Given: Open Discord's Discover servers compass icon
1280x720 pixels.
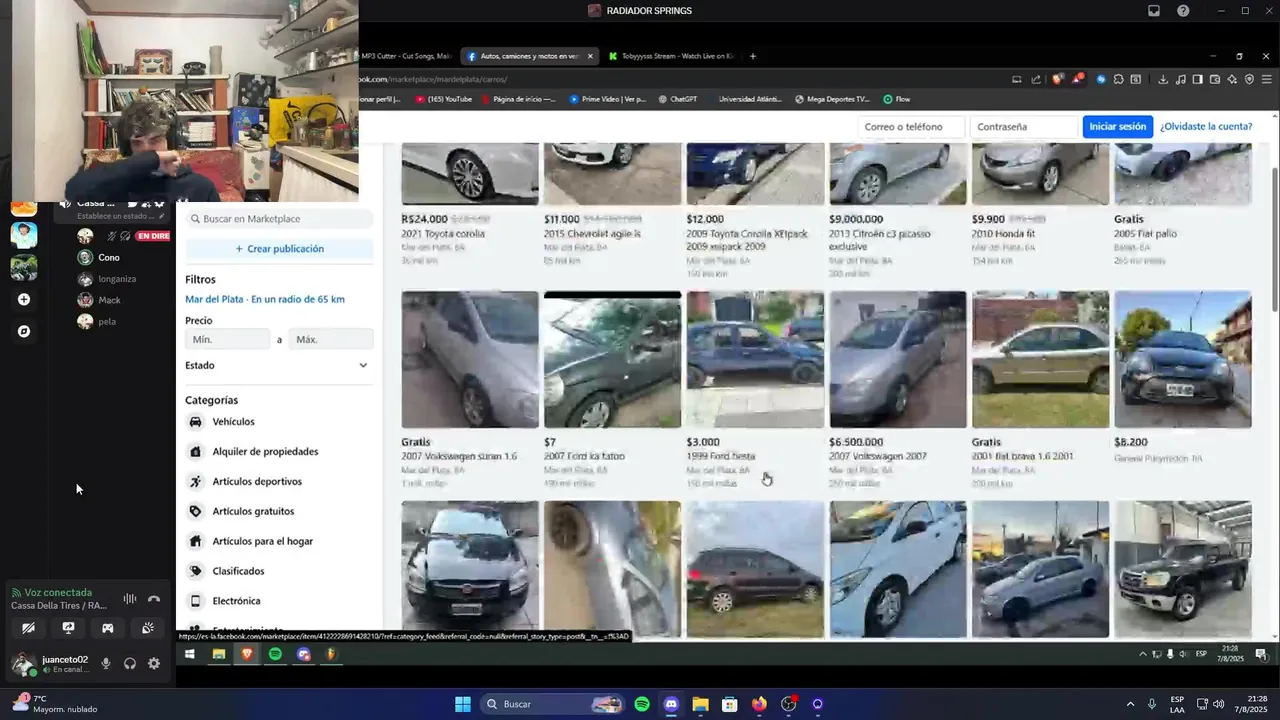Looking at the screenshot, I should point(24,331).
